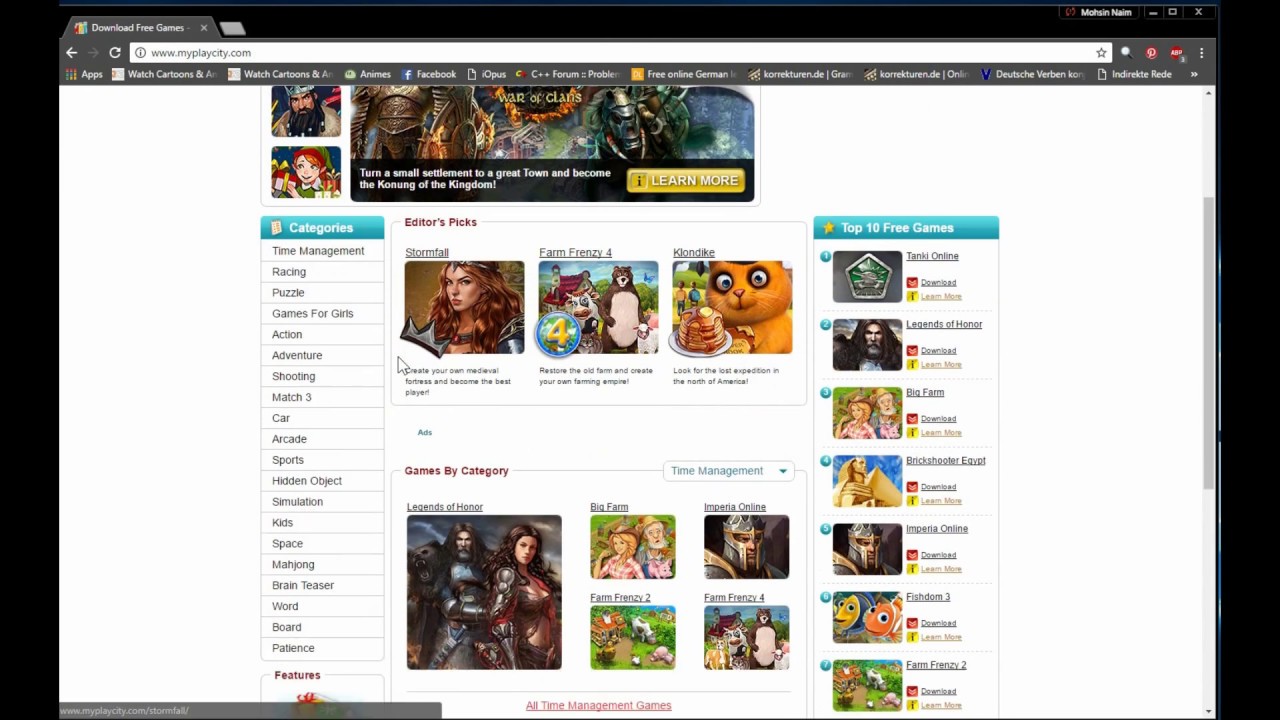Click the Tanki Online icon in Top 10
The image size is (1280, 720).
click(x=867, y=276)
